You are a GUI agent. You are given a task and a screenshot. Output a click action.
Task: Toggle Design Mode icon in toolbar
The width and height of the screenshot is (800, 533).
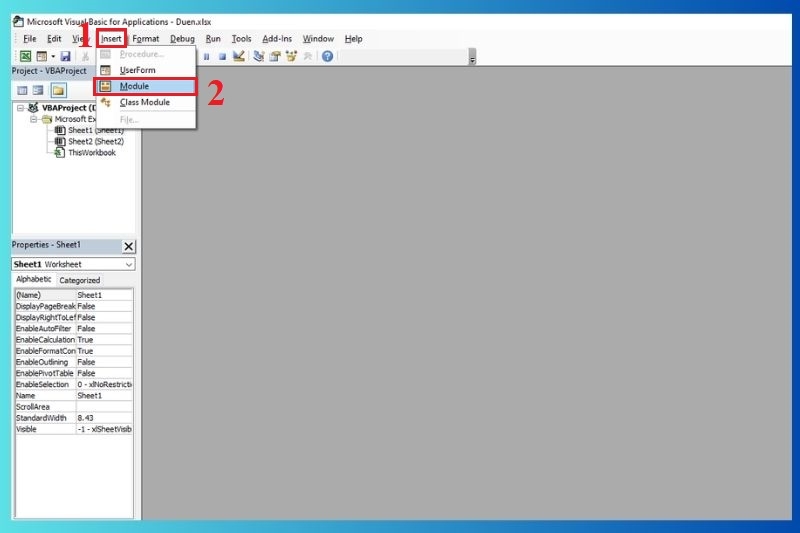pos(239,56)
